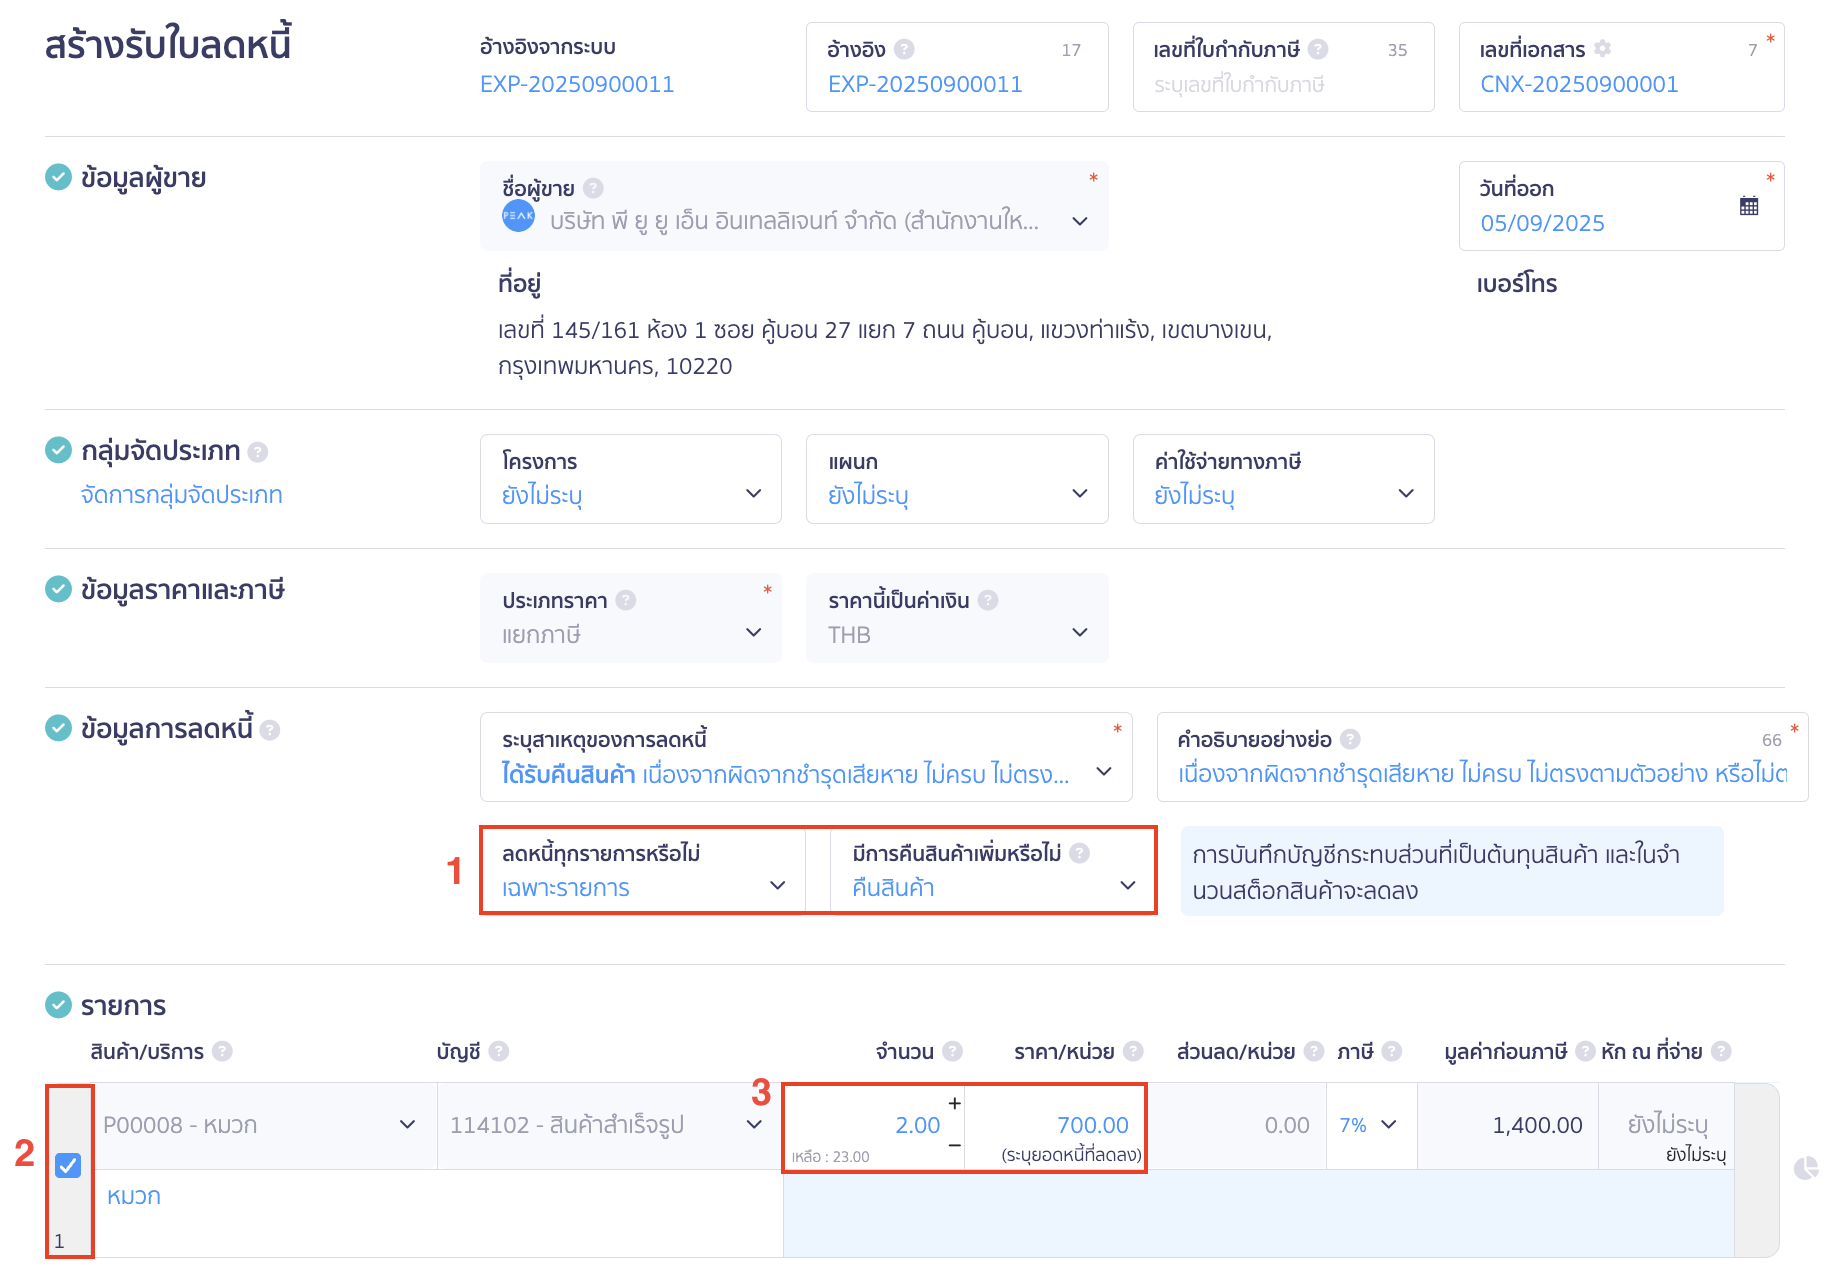This screenshot has height=1282, width=1828.
Task: Increase quantity with the plus button
Action: (x=955, y=1103)
